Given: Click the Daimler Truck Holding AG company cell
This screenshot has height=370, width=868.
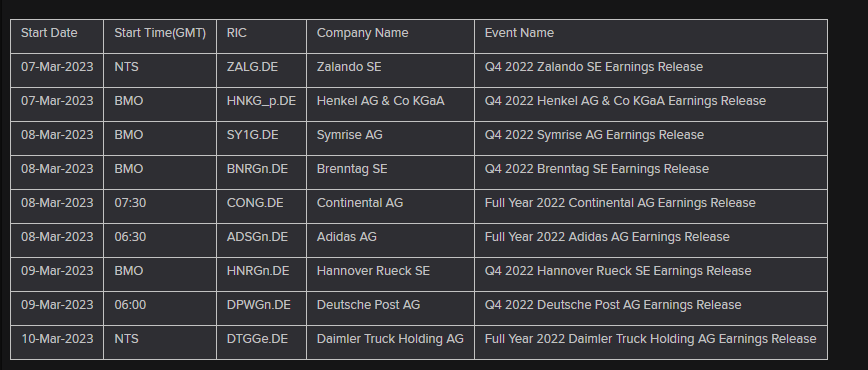Looking at the screenshot, I should click(390, 342).
